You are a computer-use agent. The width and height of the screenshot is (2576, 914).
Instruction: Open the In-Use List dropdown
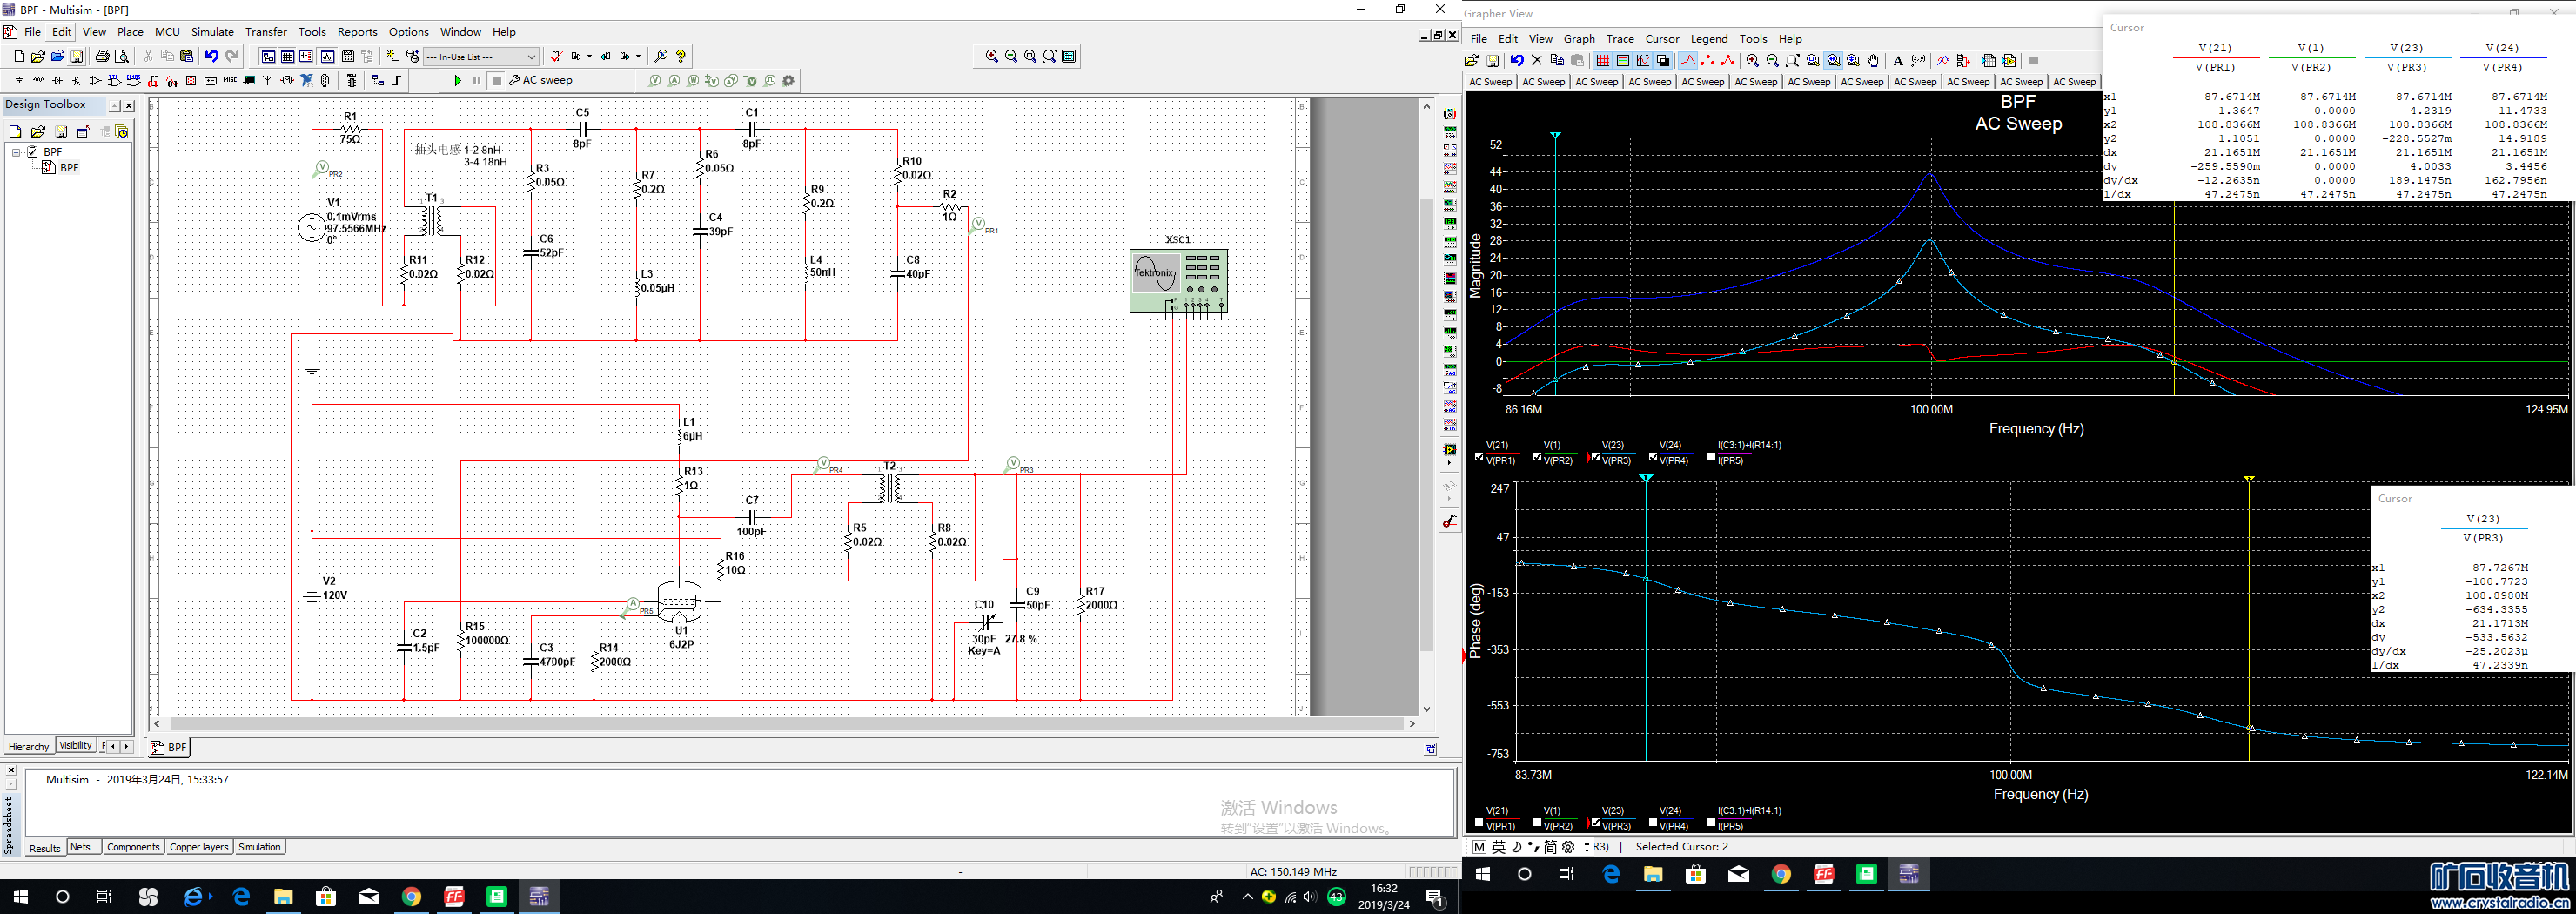[x=531, y=57]
